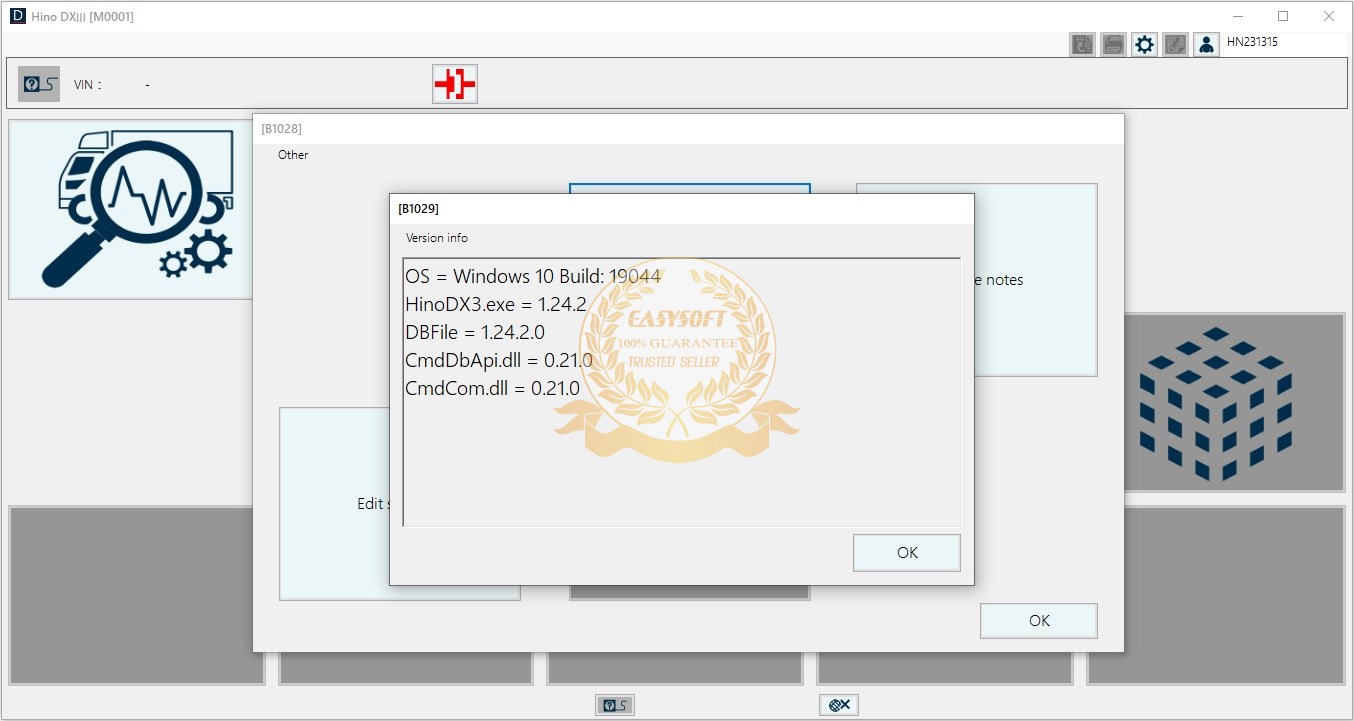Click the 'Version info' heading label
Image resolution: width=1354 pixels, height=721 pixels.
pyautogui.click(x=436, y=238)
